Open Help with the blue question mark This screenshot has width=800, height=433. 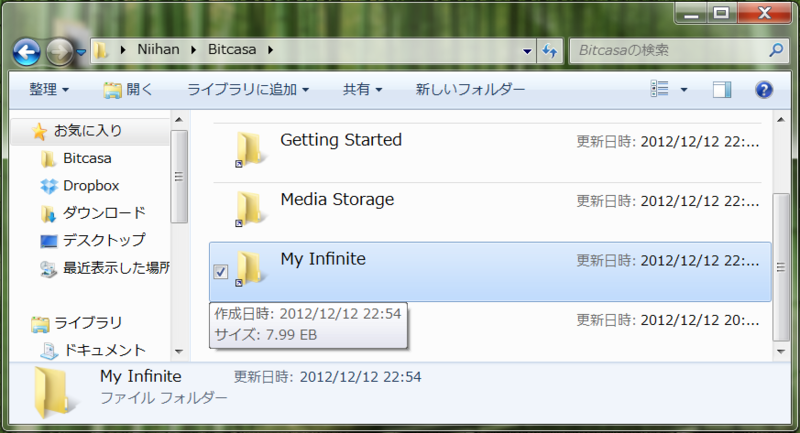[x=763, y=90]
